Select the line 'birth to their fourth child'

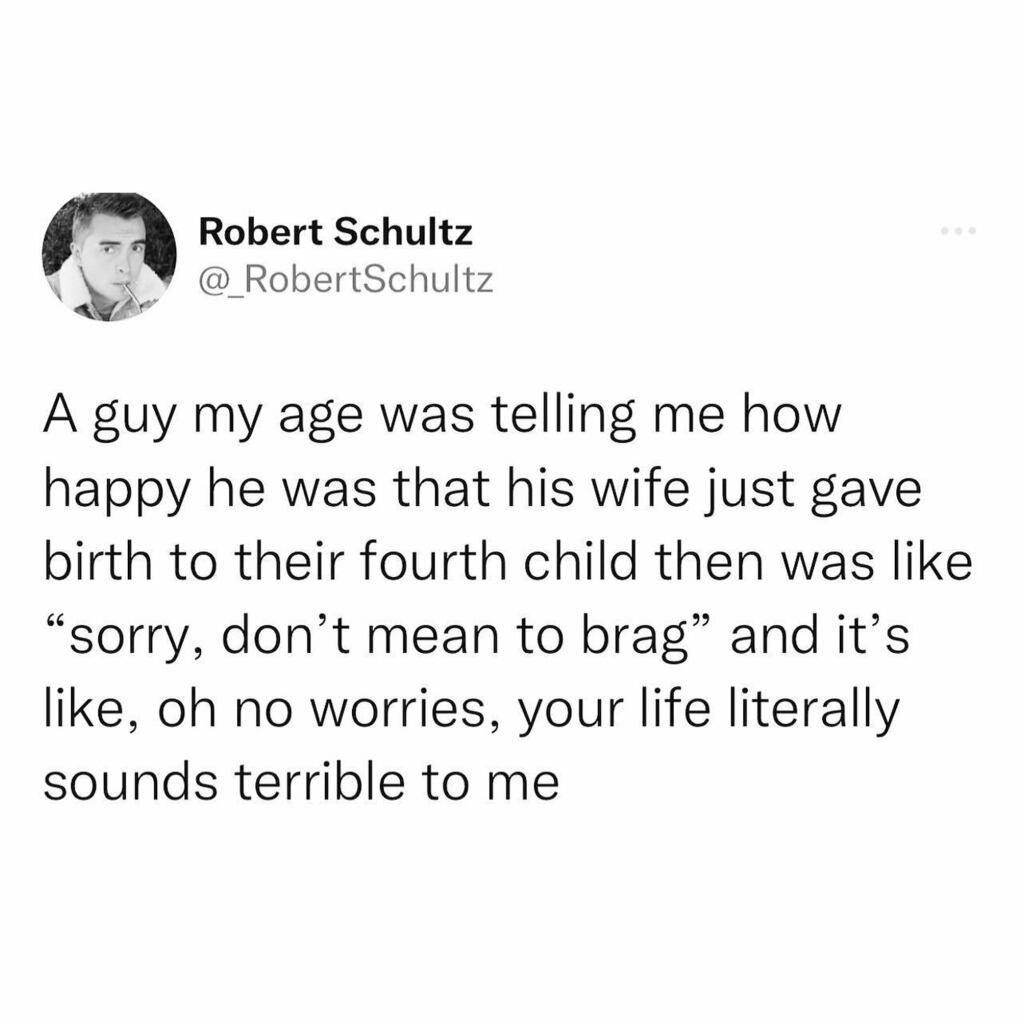(x=508, y=563)
